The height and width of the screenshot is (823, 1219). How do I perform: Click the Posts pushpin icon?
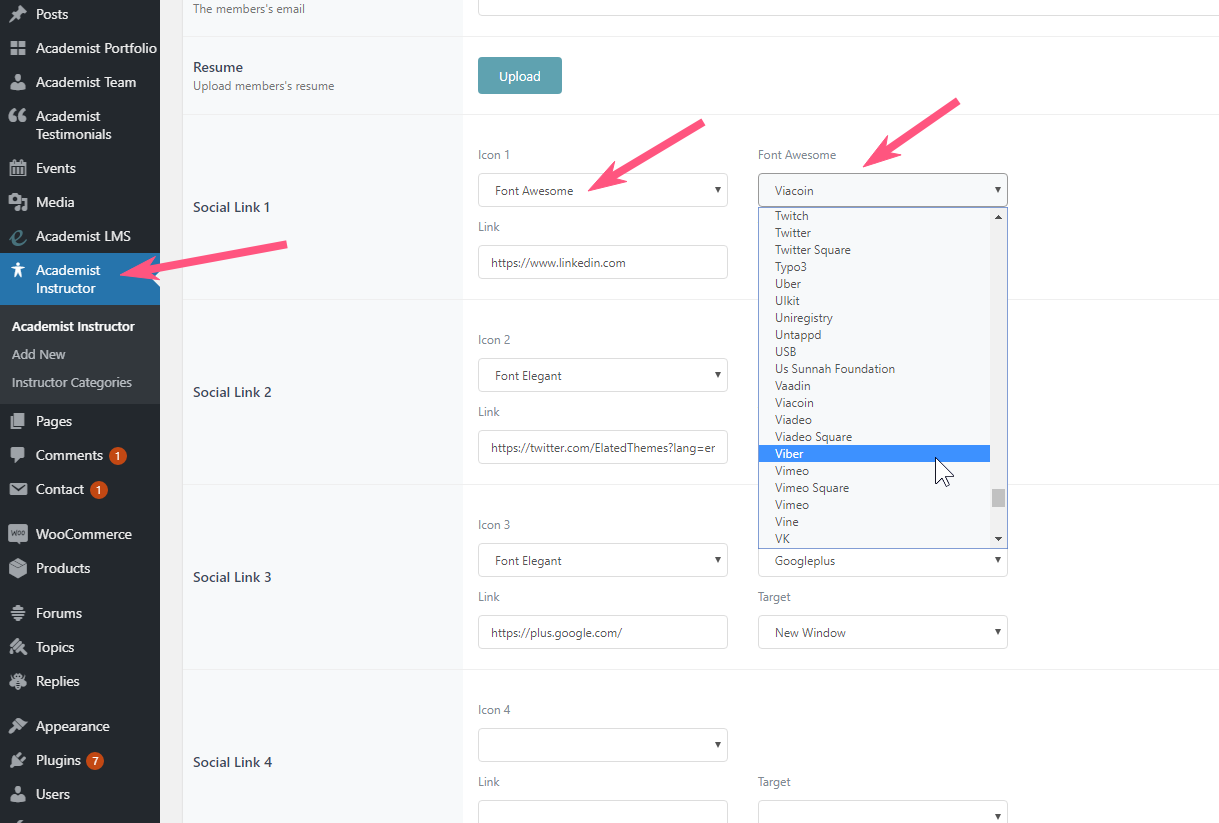(x=18, y=14)
